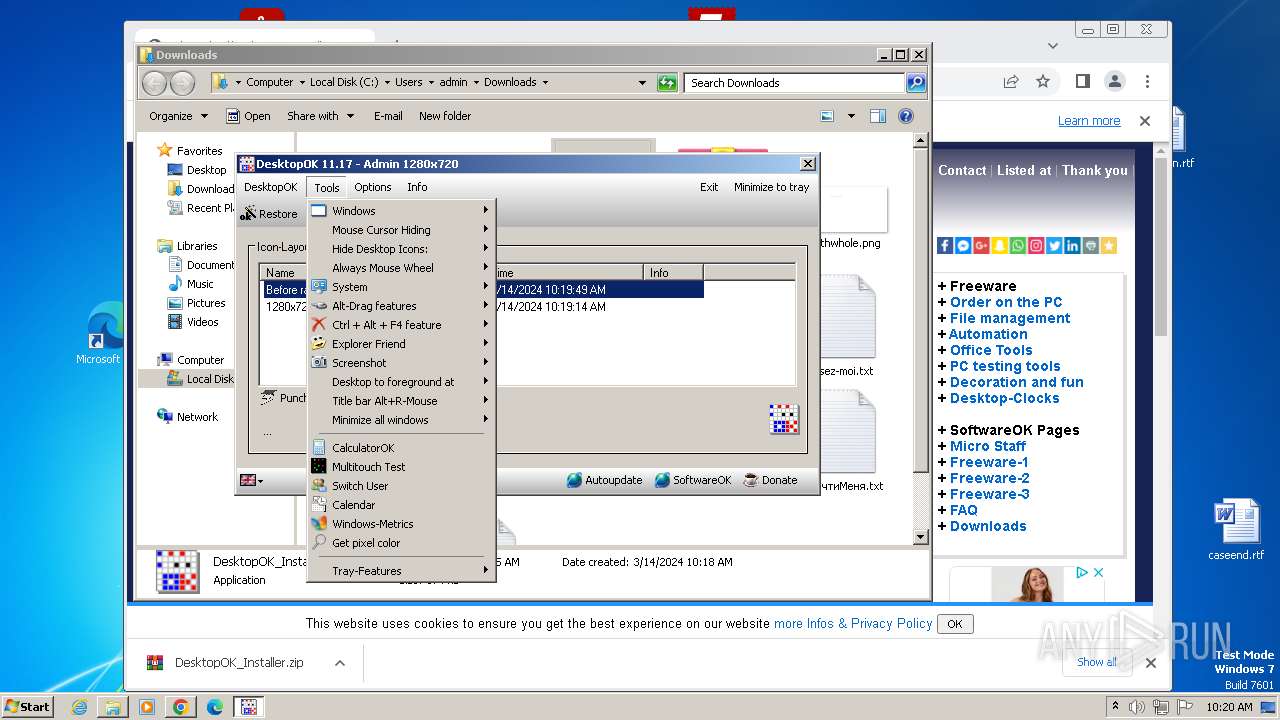Click Autoupdate in DesktopOK footer
The image size is (1280, 720).
pyautogui.click(x=604, y=480)
